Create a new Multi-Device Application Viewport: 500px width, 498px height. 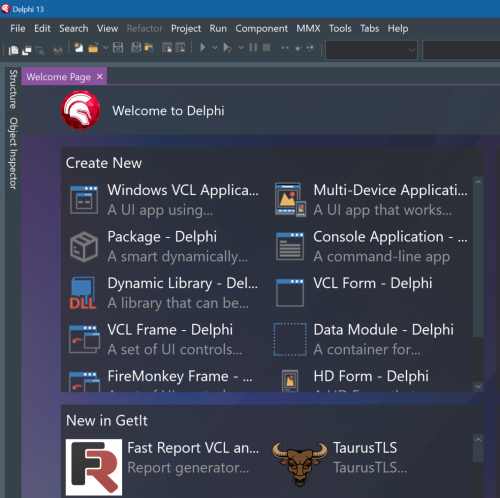(x=371, y=200)
